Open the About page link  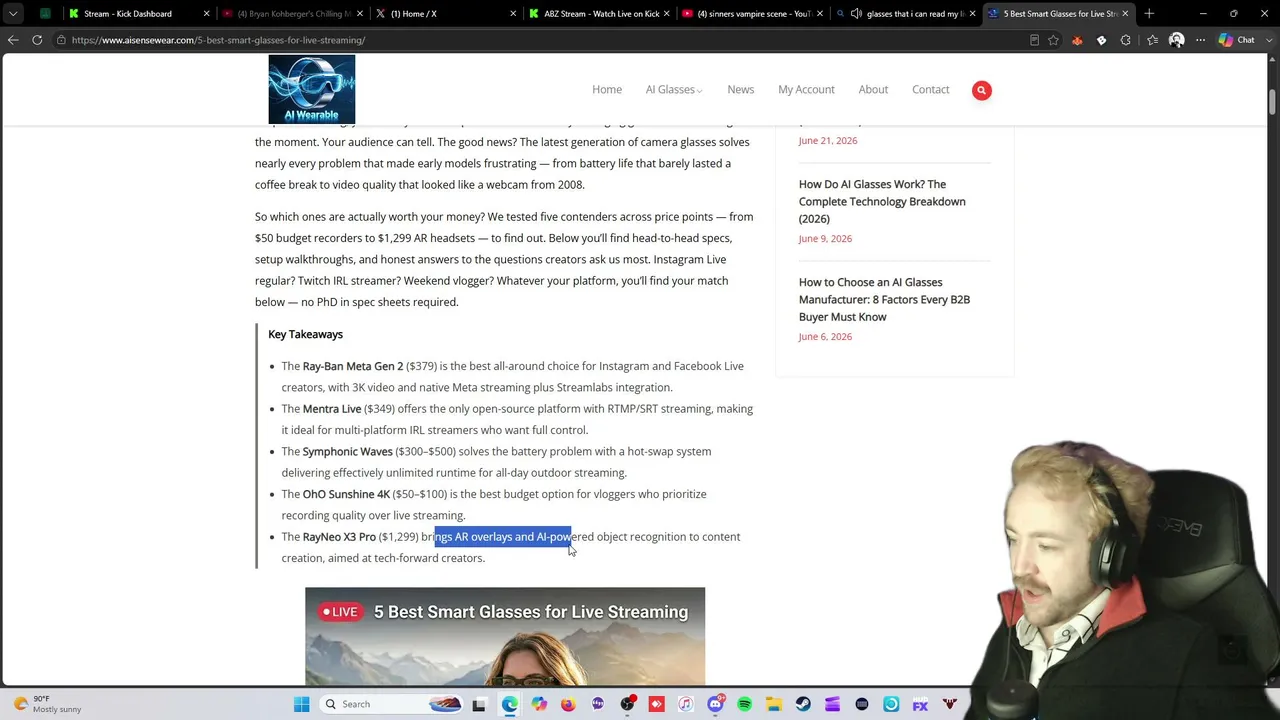coord(873,90)
